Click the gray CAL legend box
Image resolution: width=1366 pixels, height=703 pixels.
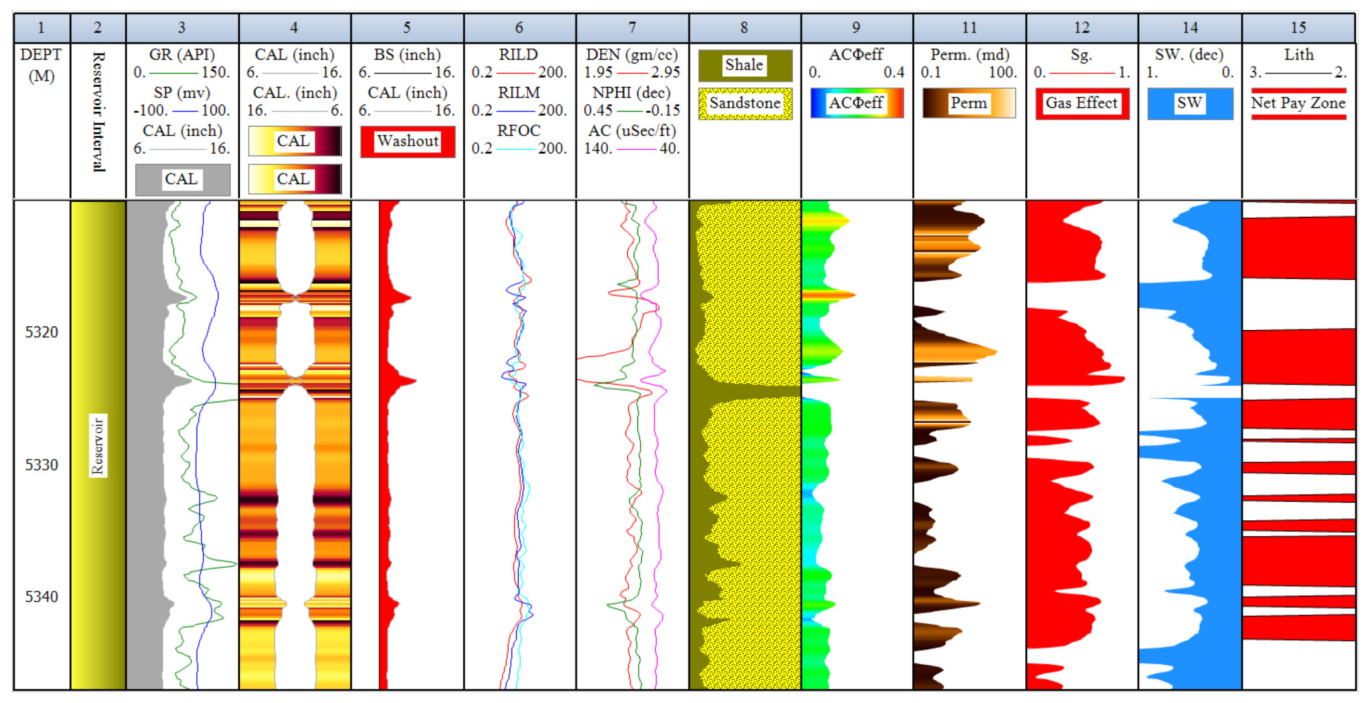(183, 180)
